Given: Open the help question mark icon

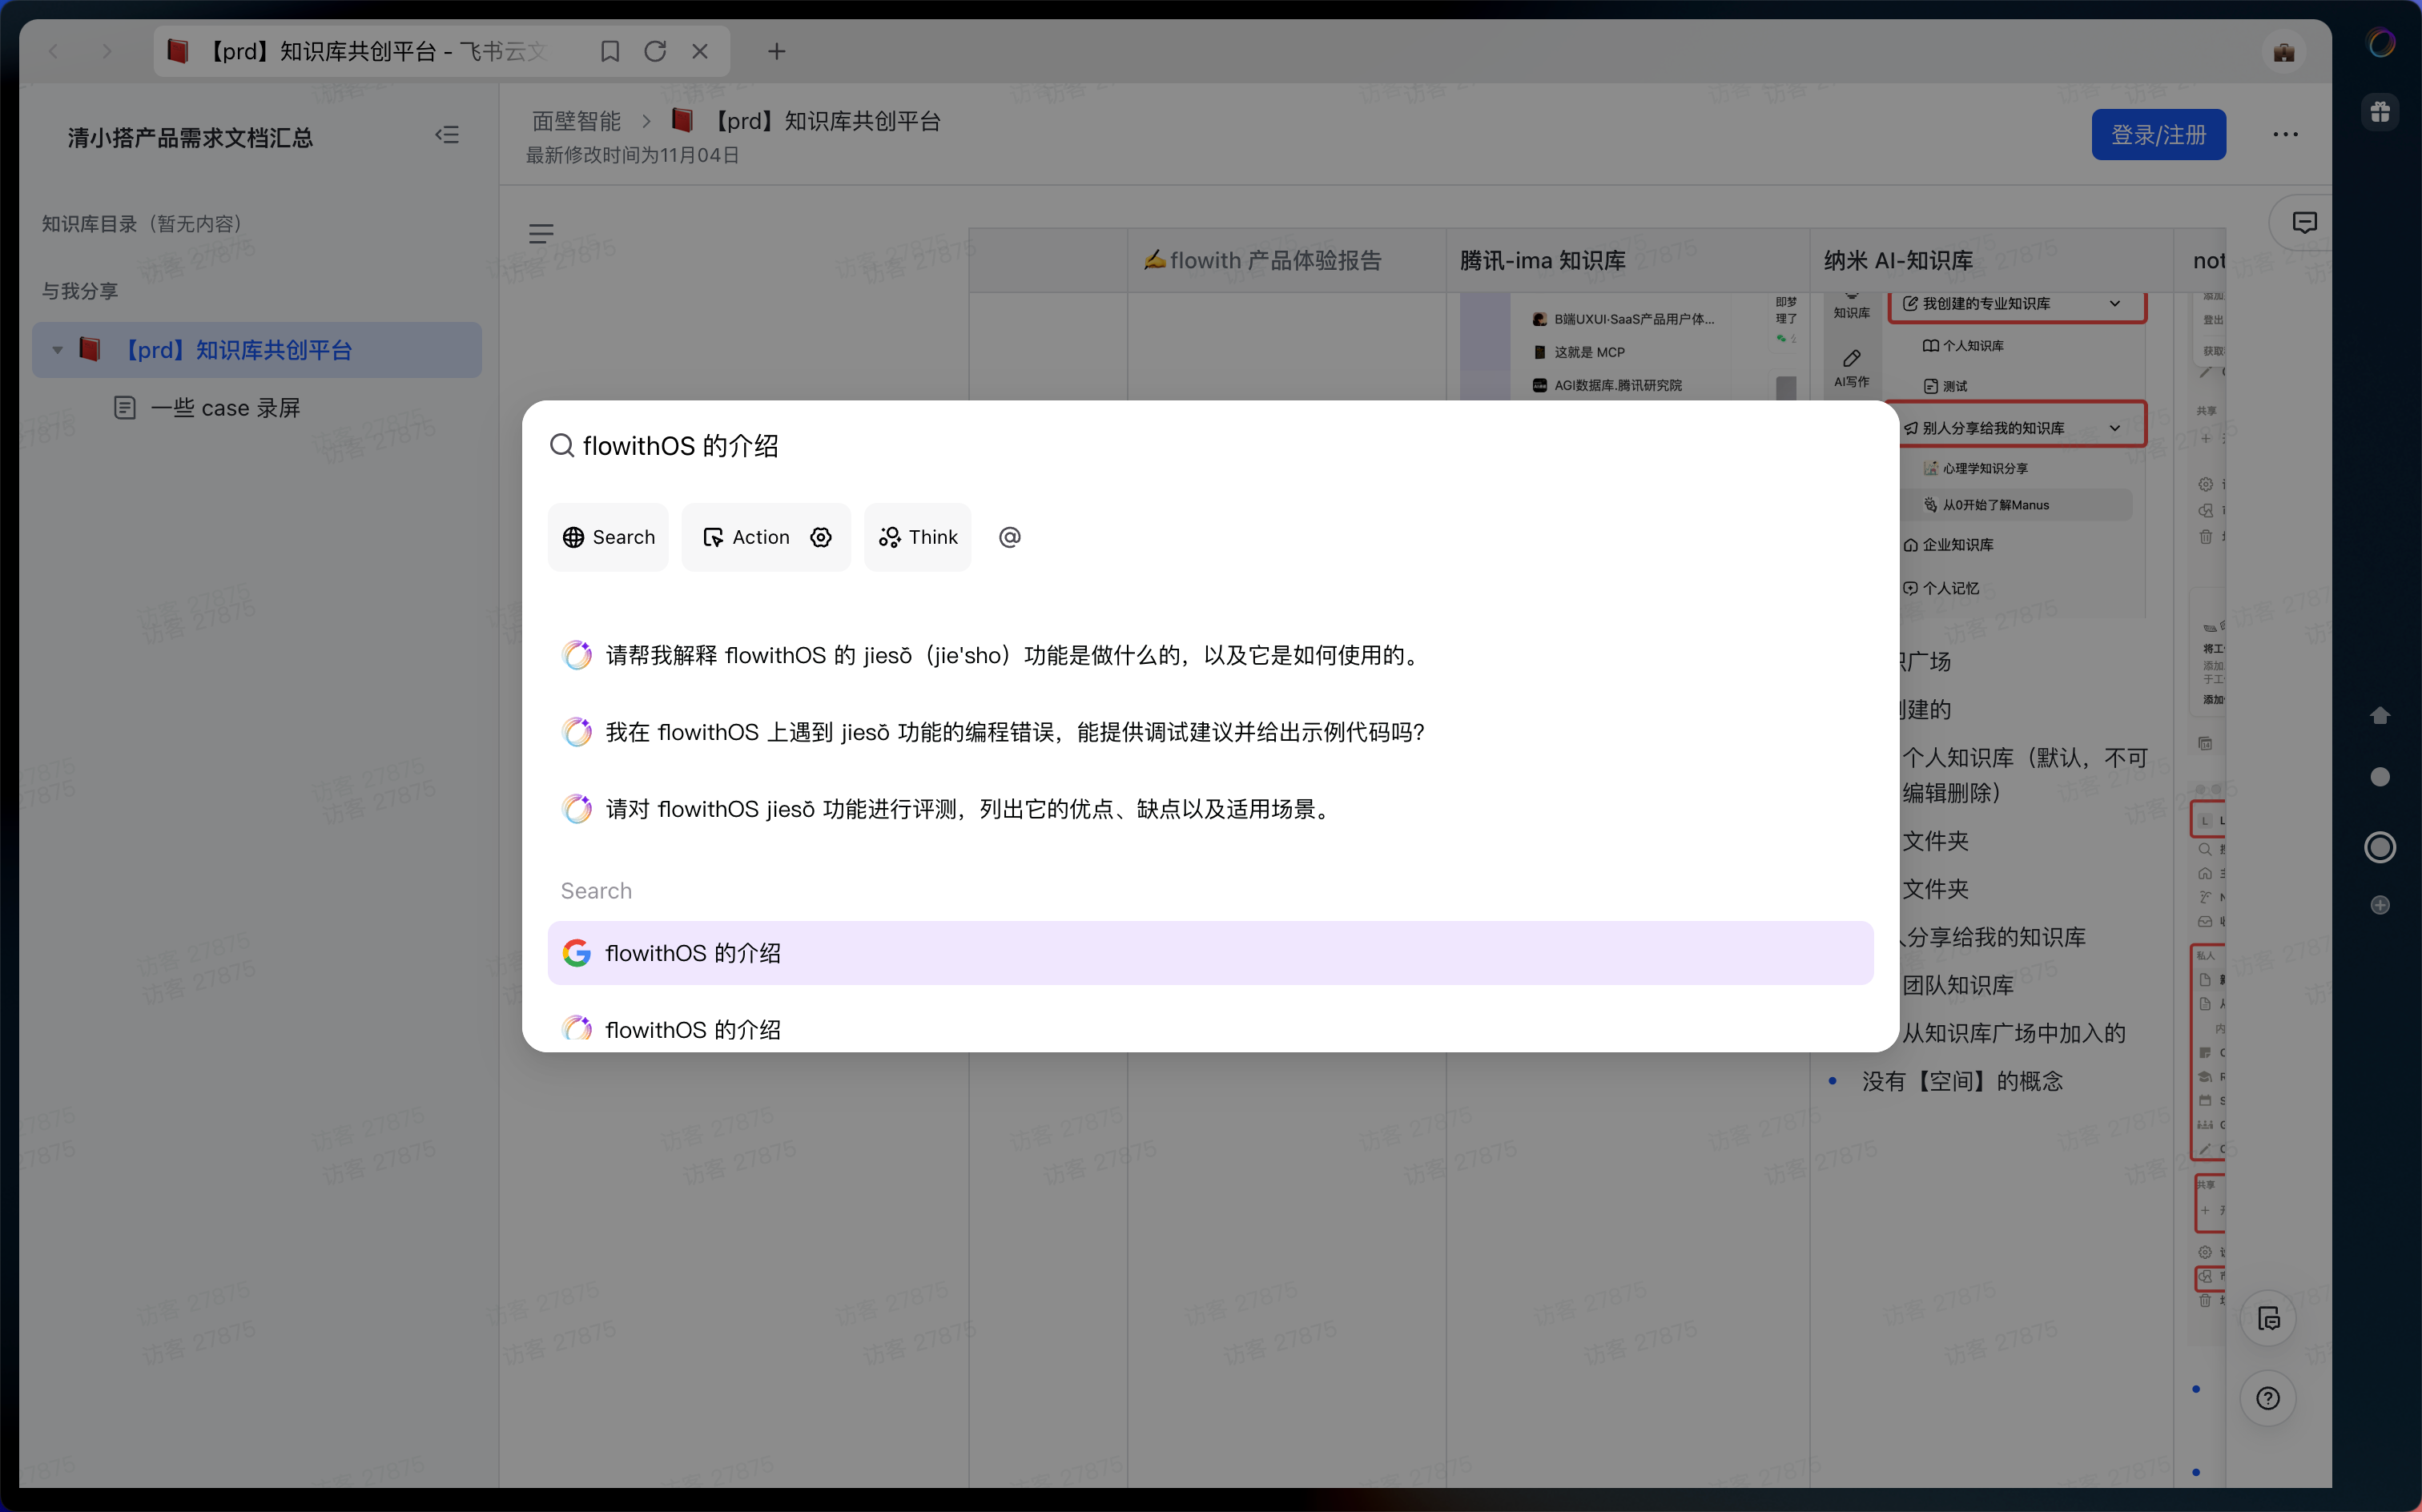Looking at the screenshot, I should point(2267,1398).
